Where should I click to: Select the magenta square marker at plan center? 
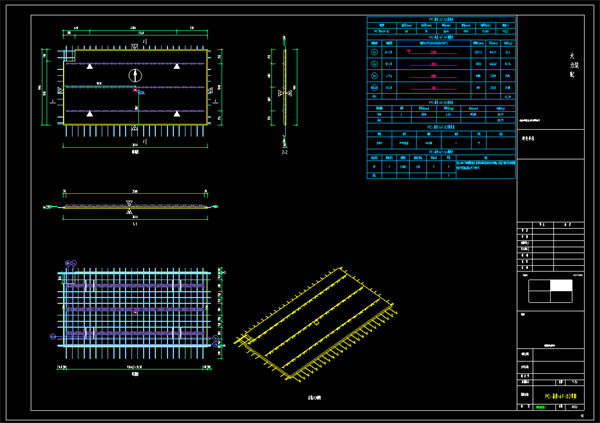[x=135, y=90]
